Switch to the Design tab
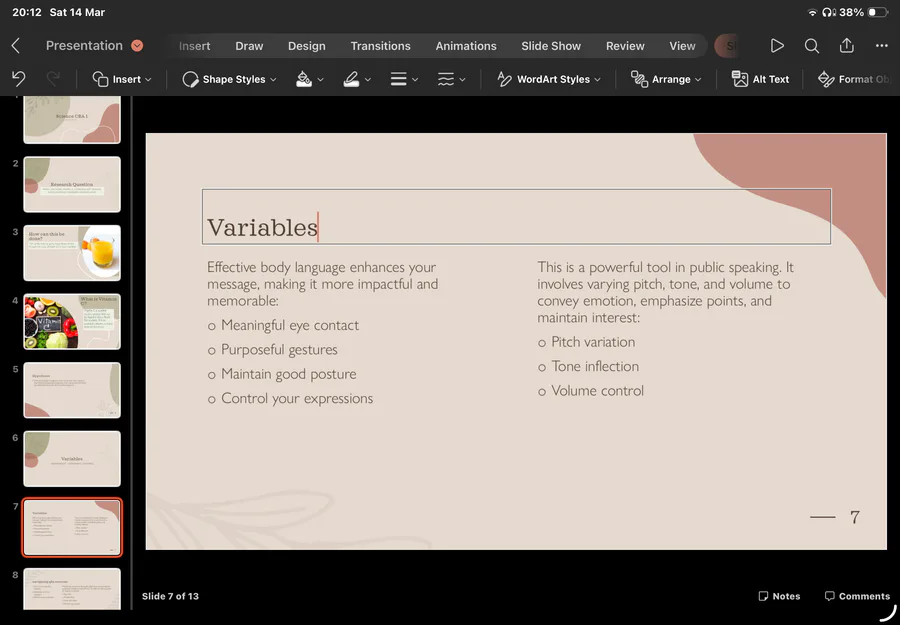Viewport: 900px width, 625px height. pos(307,46)
